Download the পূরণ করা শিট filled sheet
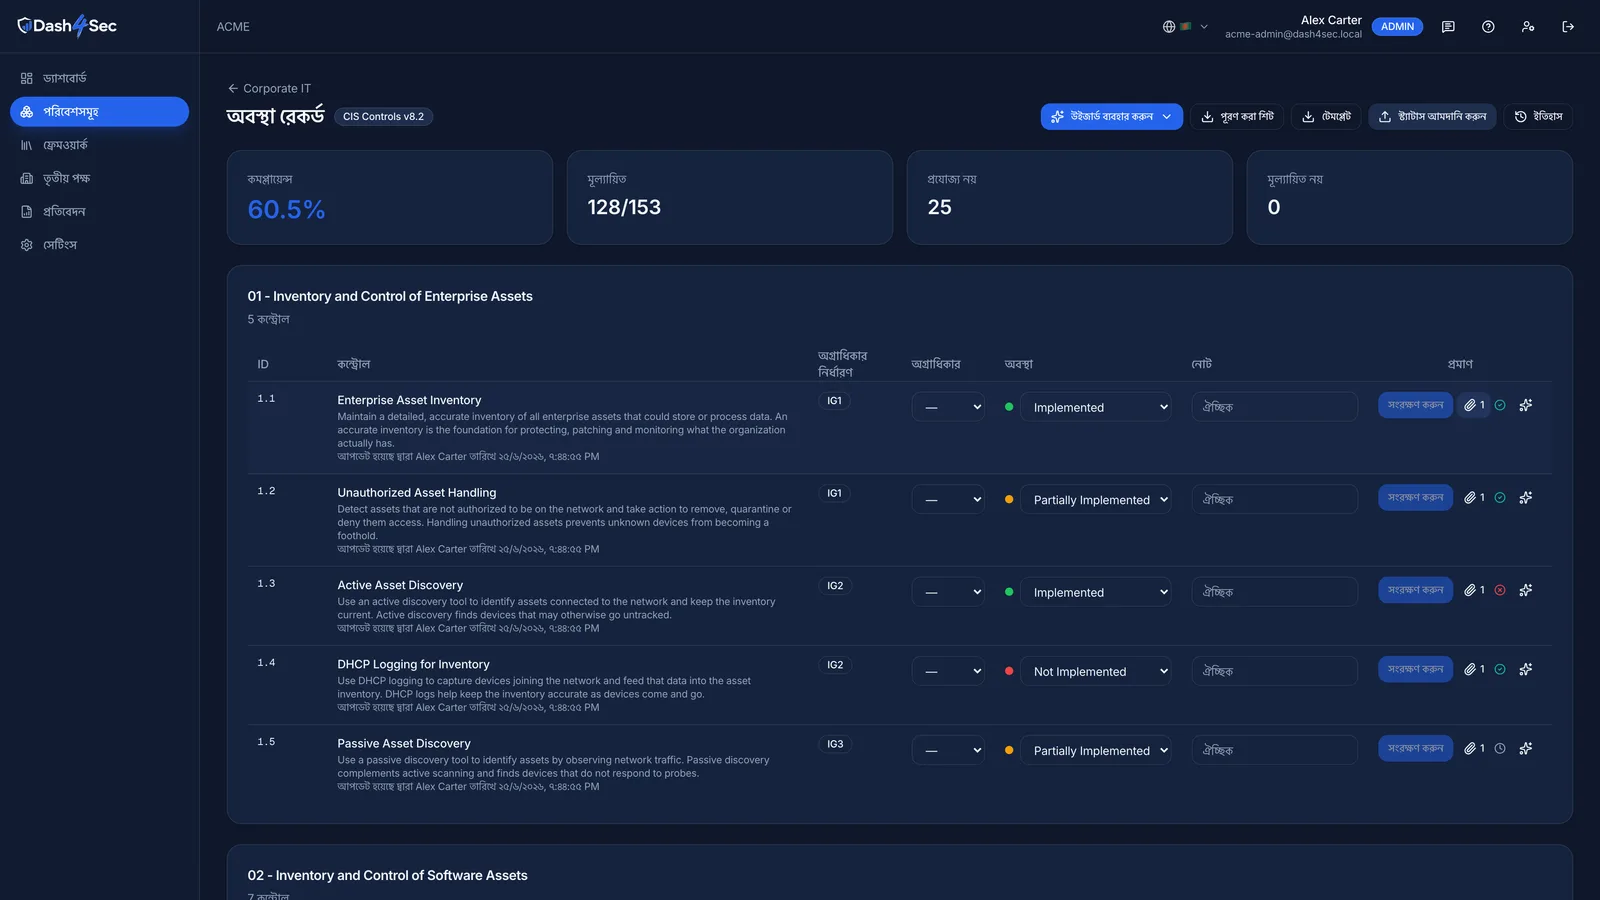1600x900 pixels. point(1237,117)
